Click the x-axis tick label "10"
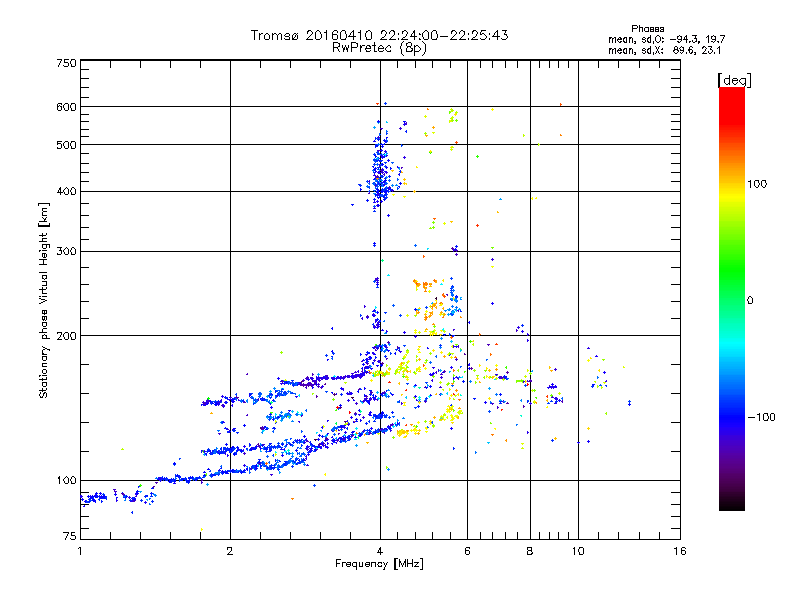The image size is (800, 600). tap(578, 551)
